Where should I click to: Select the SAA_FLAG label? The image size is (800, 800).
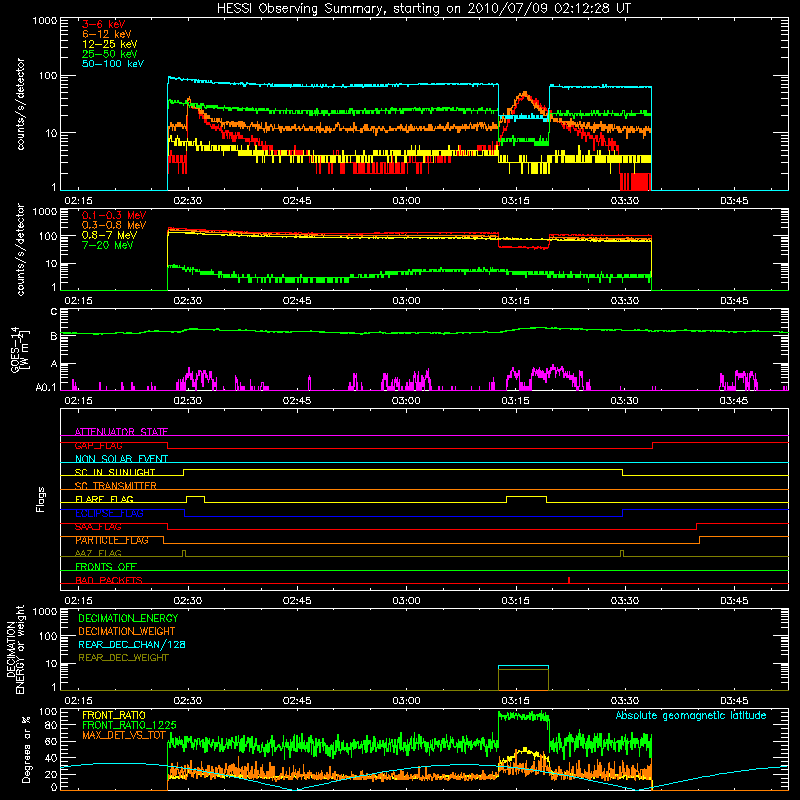coord(98,527)
